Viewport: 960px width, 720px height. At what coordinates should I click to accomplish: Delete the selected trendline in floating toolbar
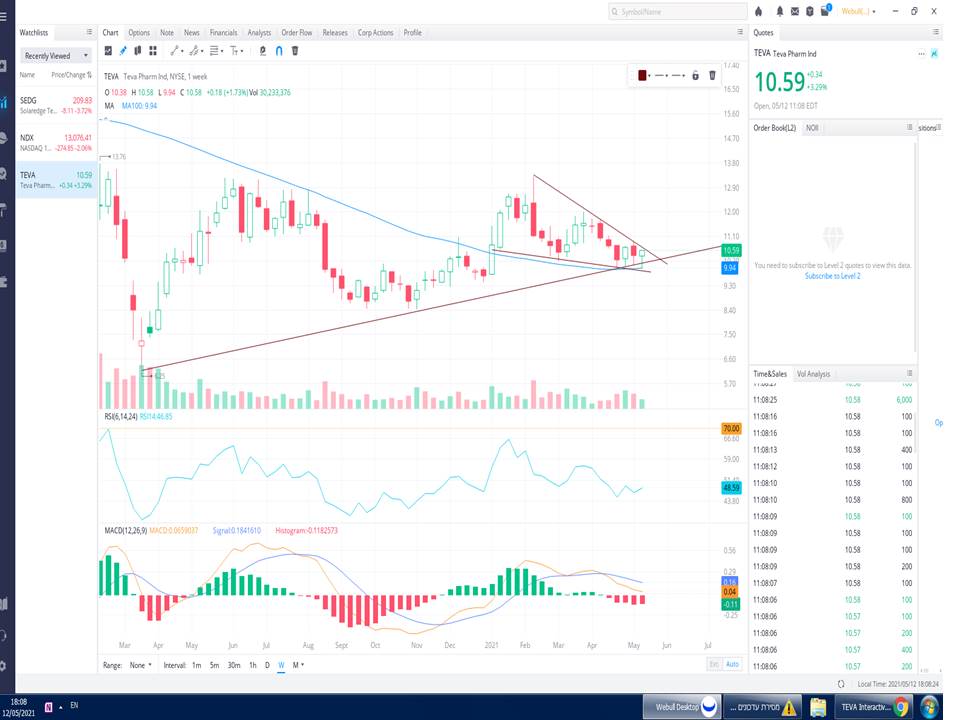[x=712, y=75]
